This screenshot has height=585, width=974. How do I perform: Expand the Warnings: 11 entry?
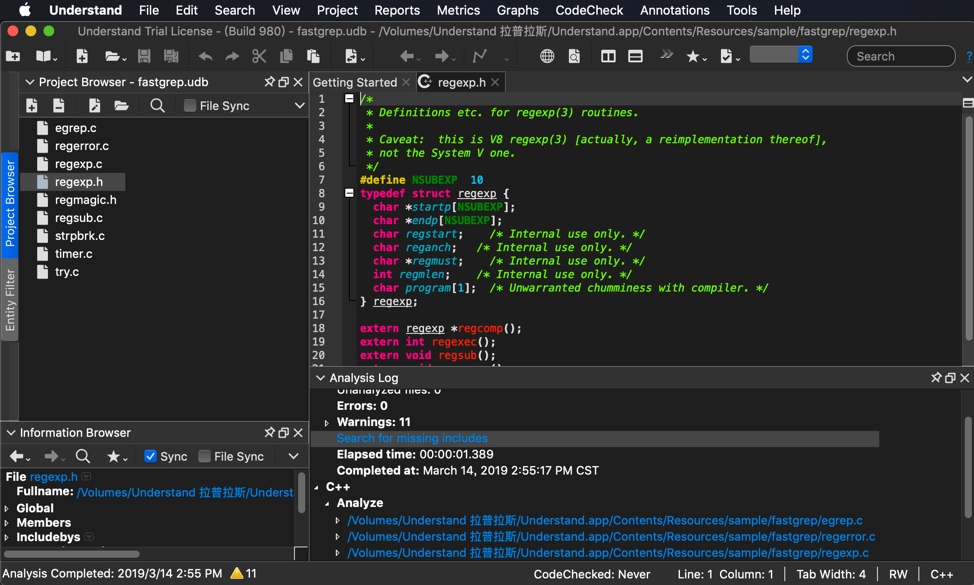pos(327,423)
